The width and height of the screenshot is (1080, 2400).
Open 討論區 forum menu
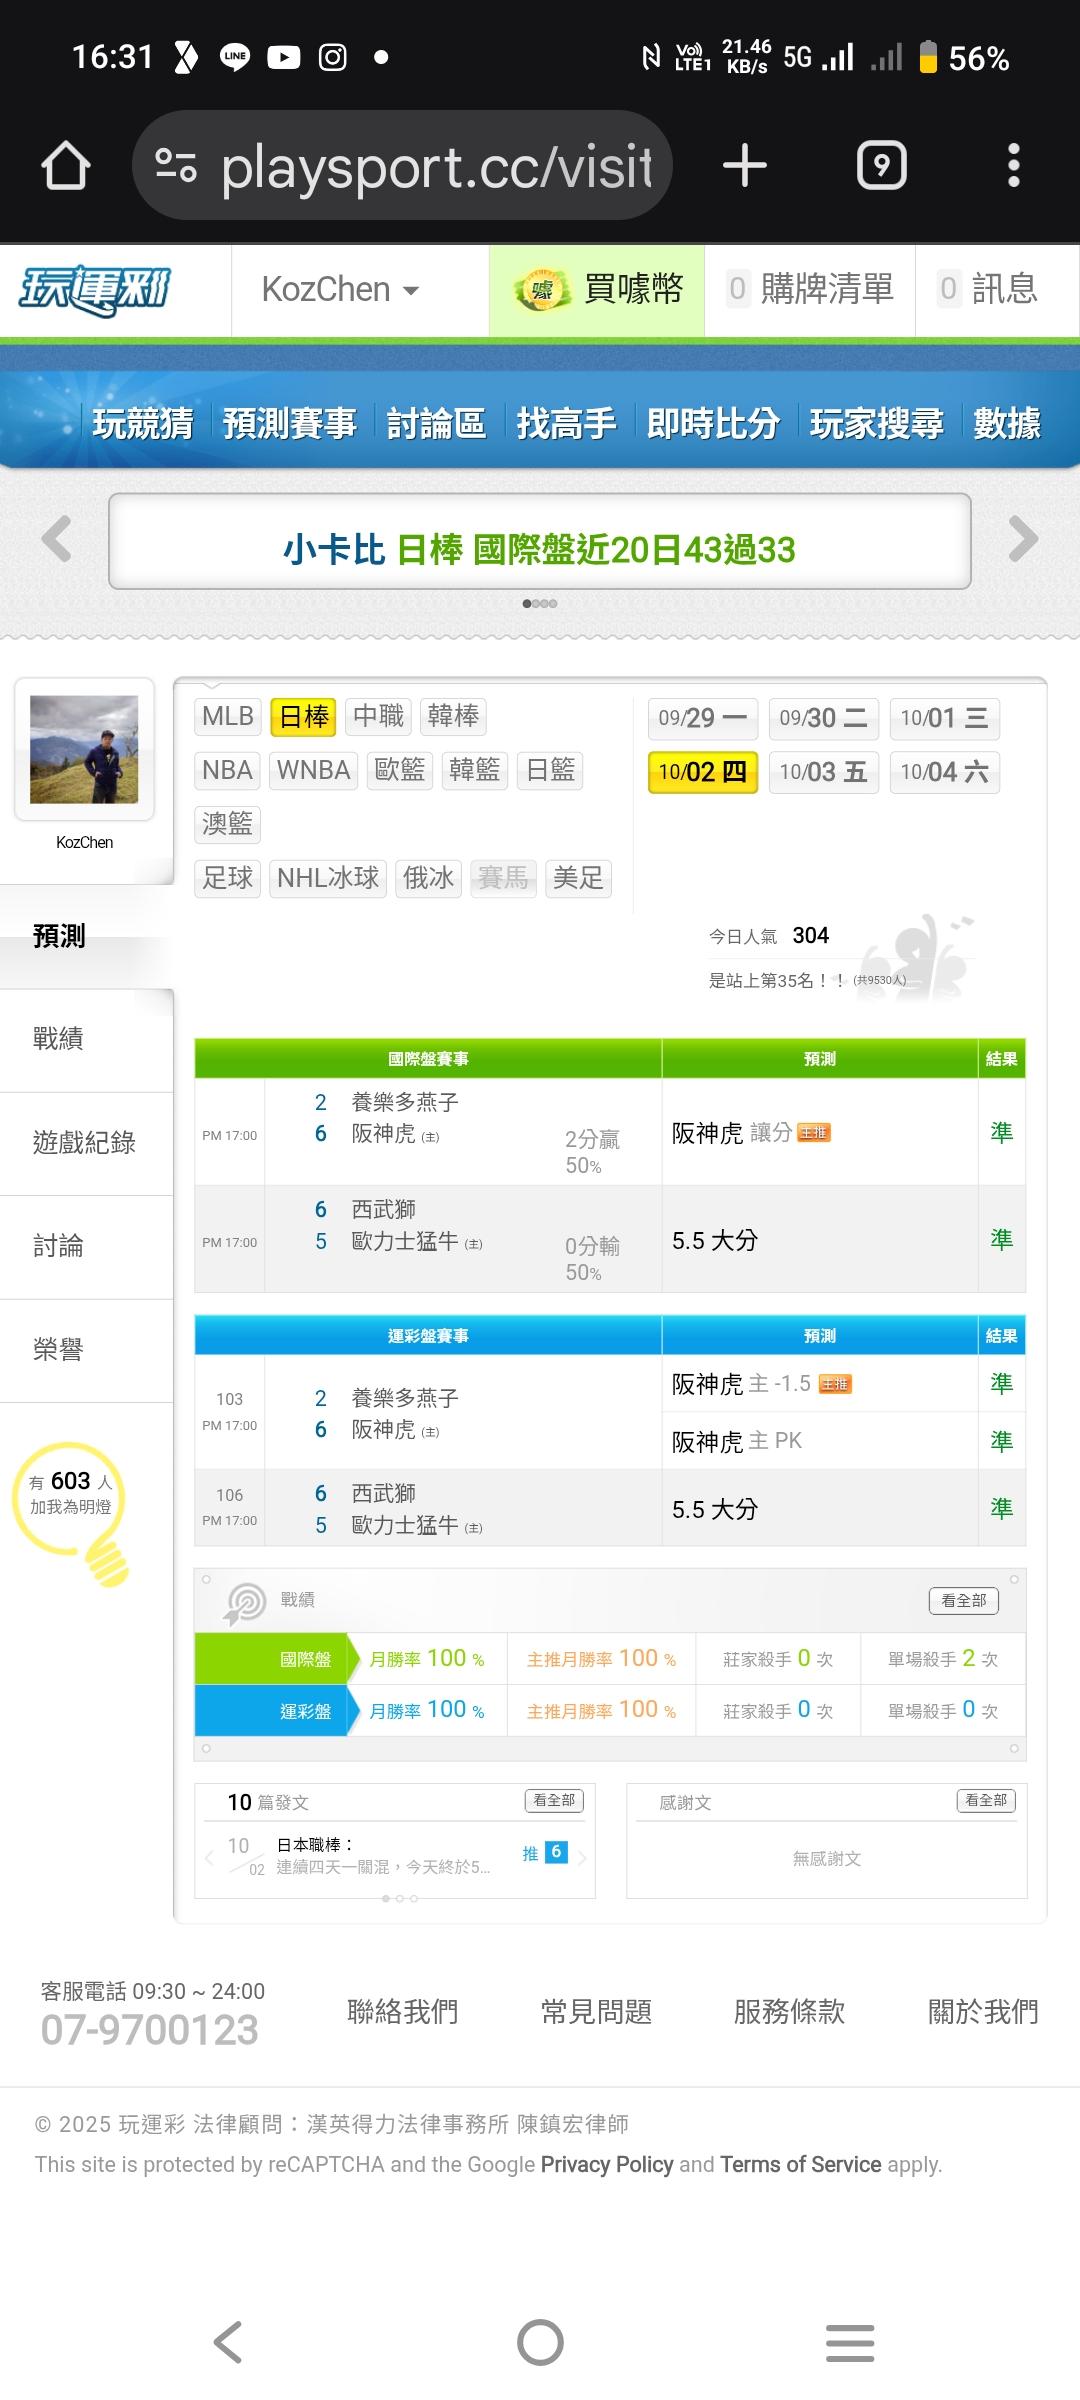tap(436, 423)
